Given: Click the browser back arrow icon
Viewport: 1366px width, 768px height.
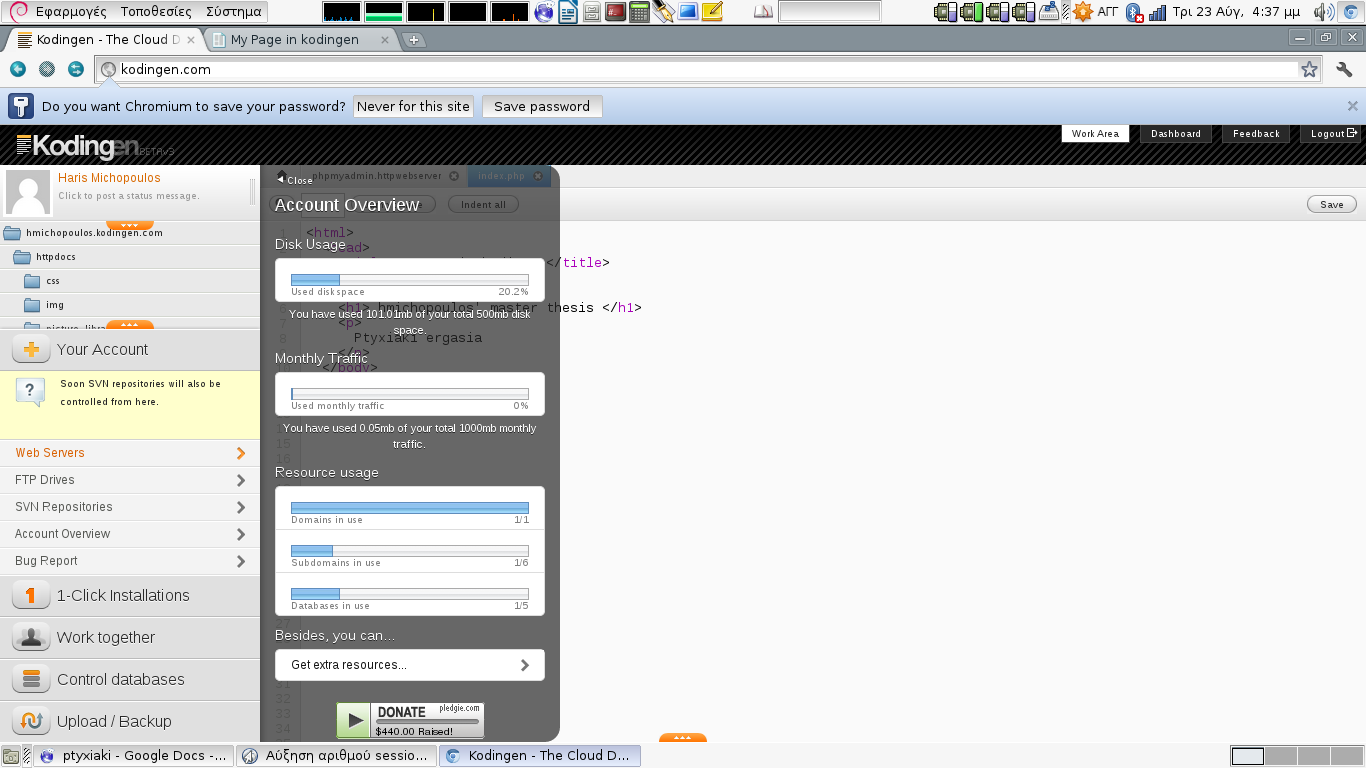Looking at the screenshot, I should (18, 69).
